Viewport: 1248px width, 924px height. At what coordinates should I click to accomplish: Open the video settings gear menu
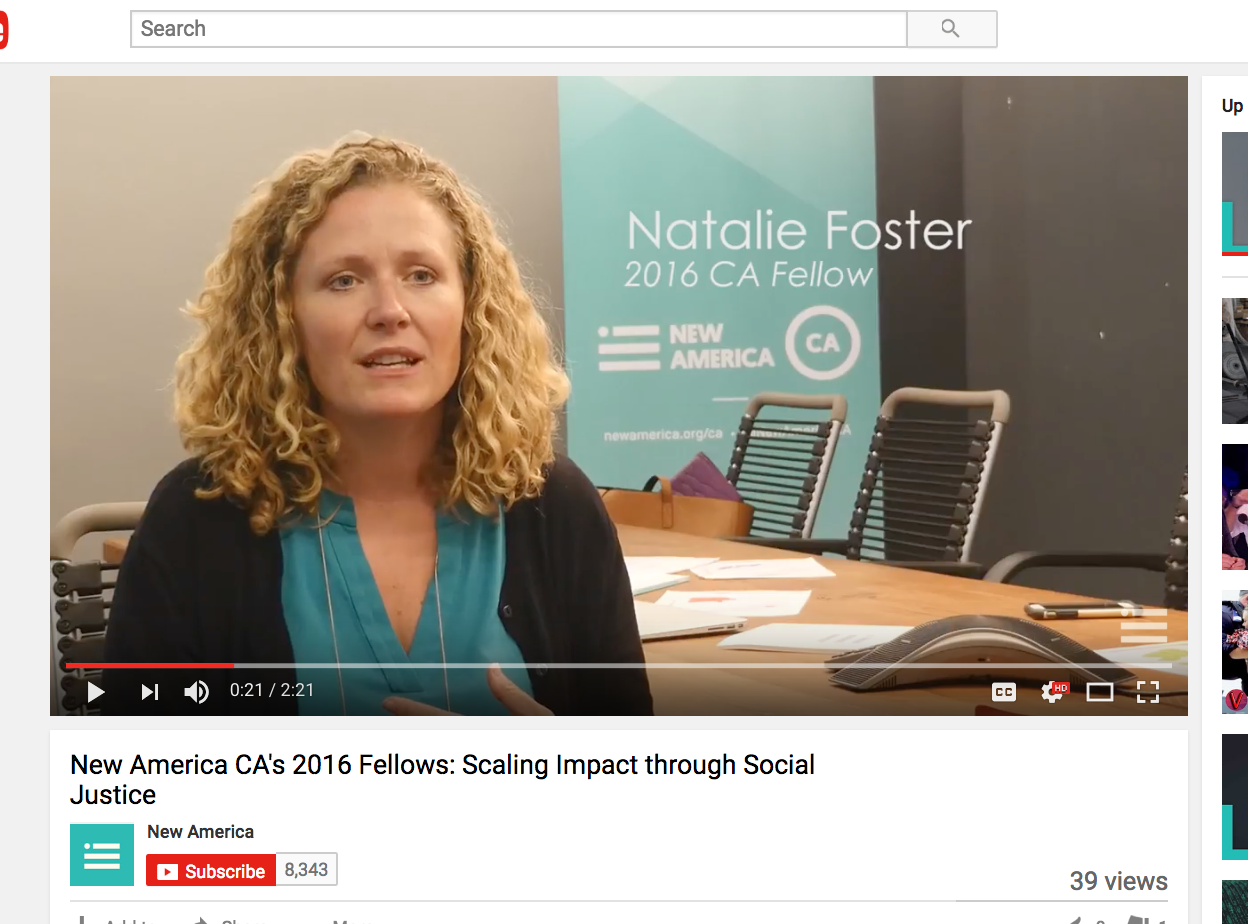1054,691
